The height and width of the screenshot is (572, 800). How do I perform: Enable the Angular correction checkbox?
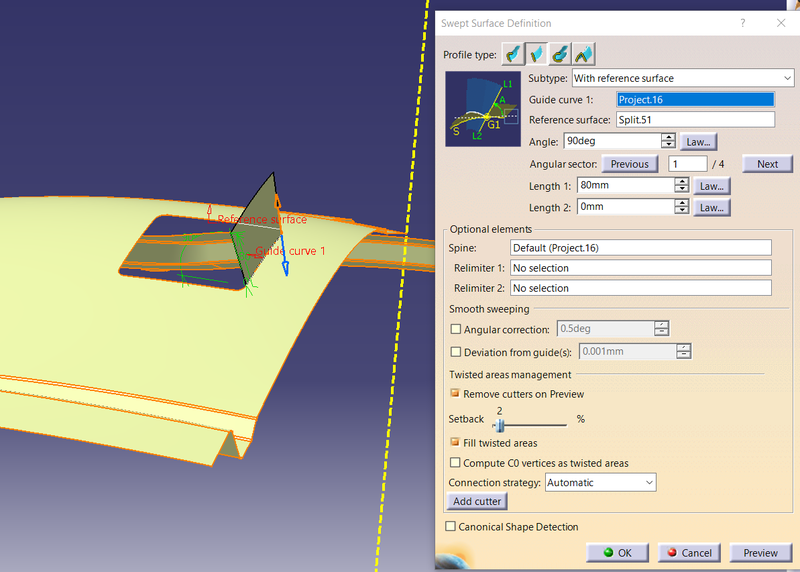click(456, 329)
